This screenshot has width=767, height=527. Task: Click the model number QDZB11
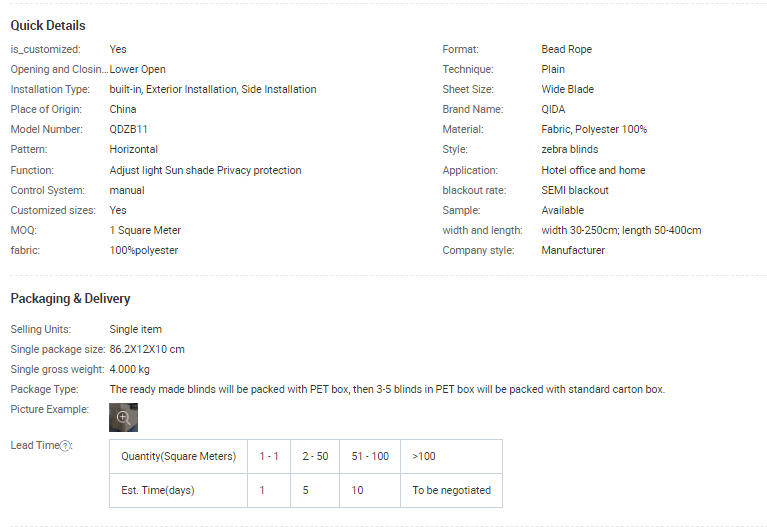pos(129,130)
